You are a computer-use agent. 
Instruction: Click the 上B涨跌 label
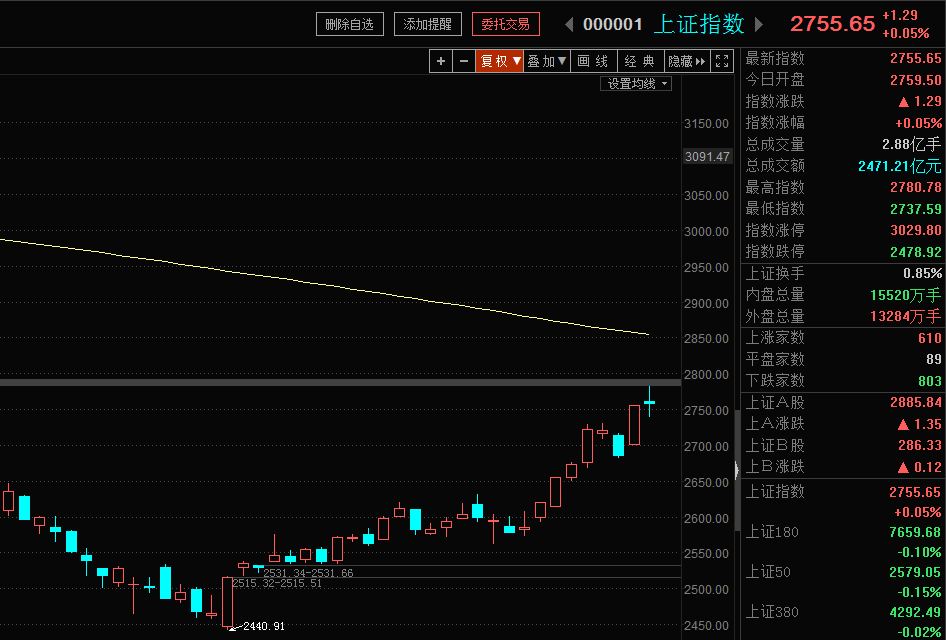[775, 467]
